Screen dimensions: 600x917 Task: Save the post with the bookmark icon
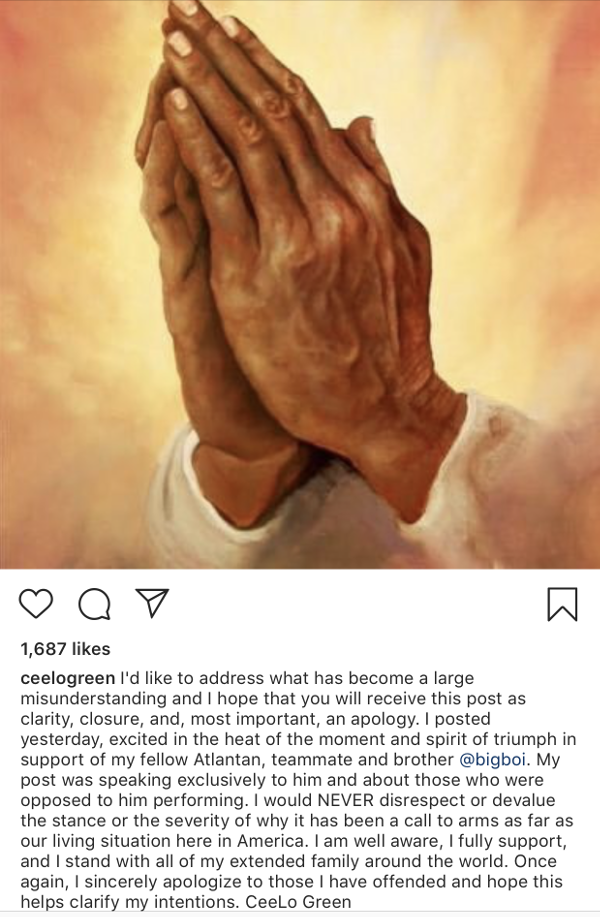(x=563, y=604)
